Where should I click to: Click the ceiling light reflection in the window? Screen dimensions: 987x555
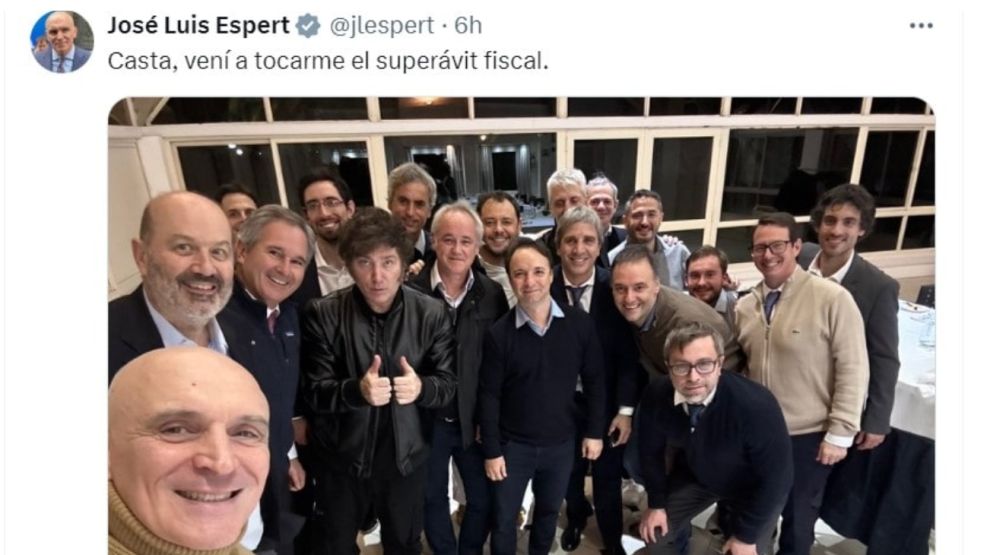(426, 101)
